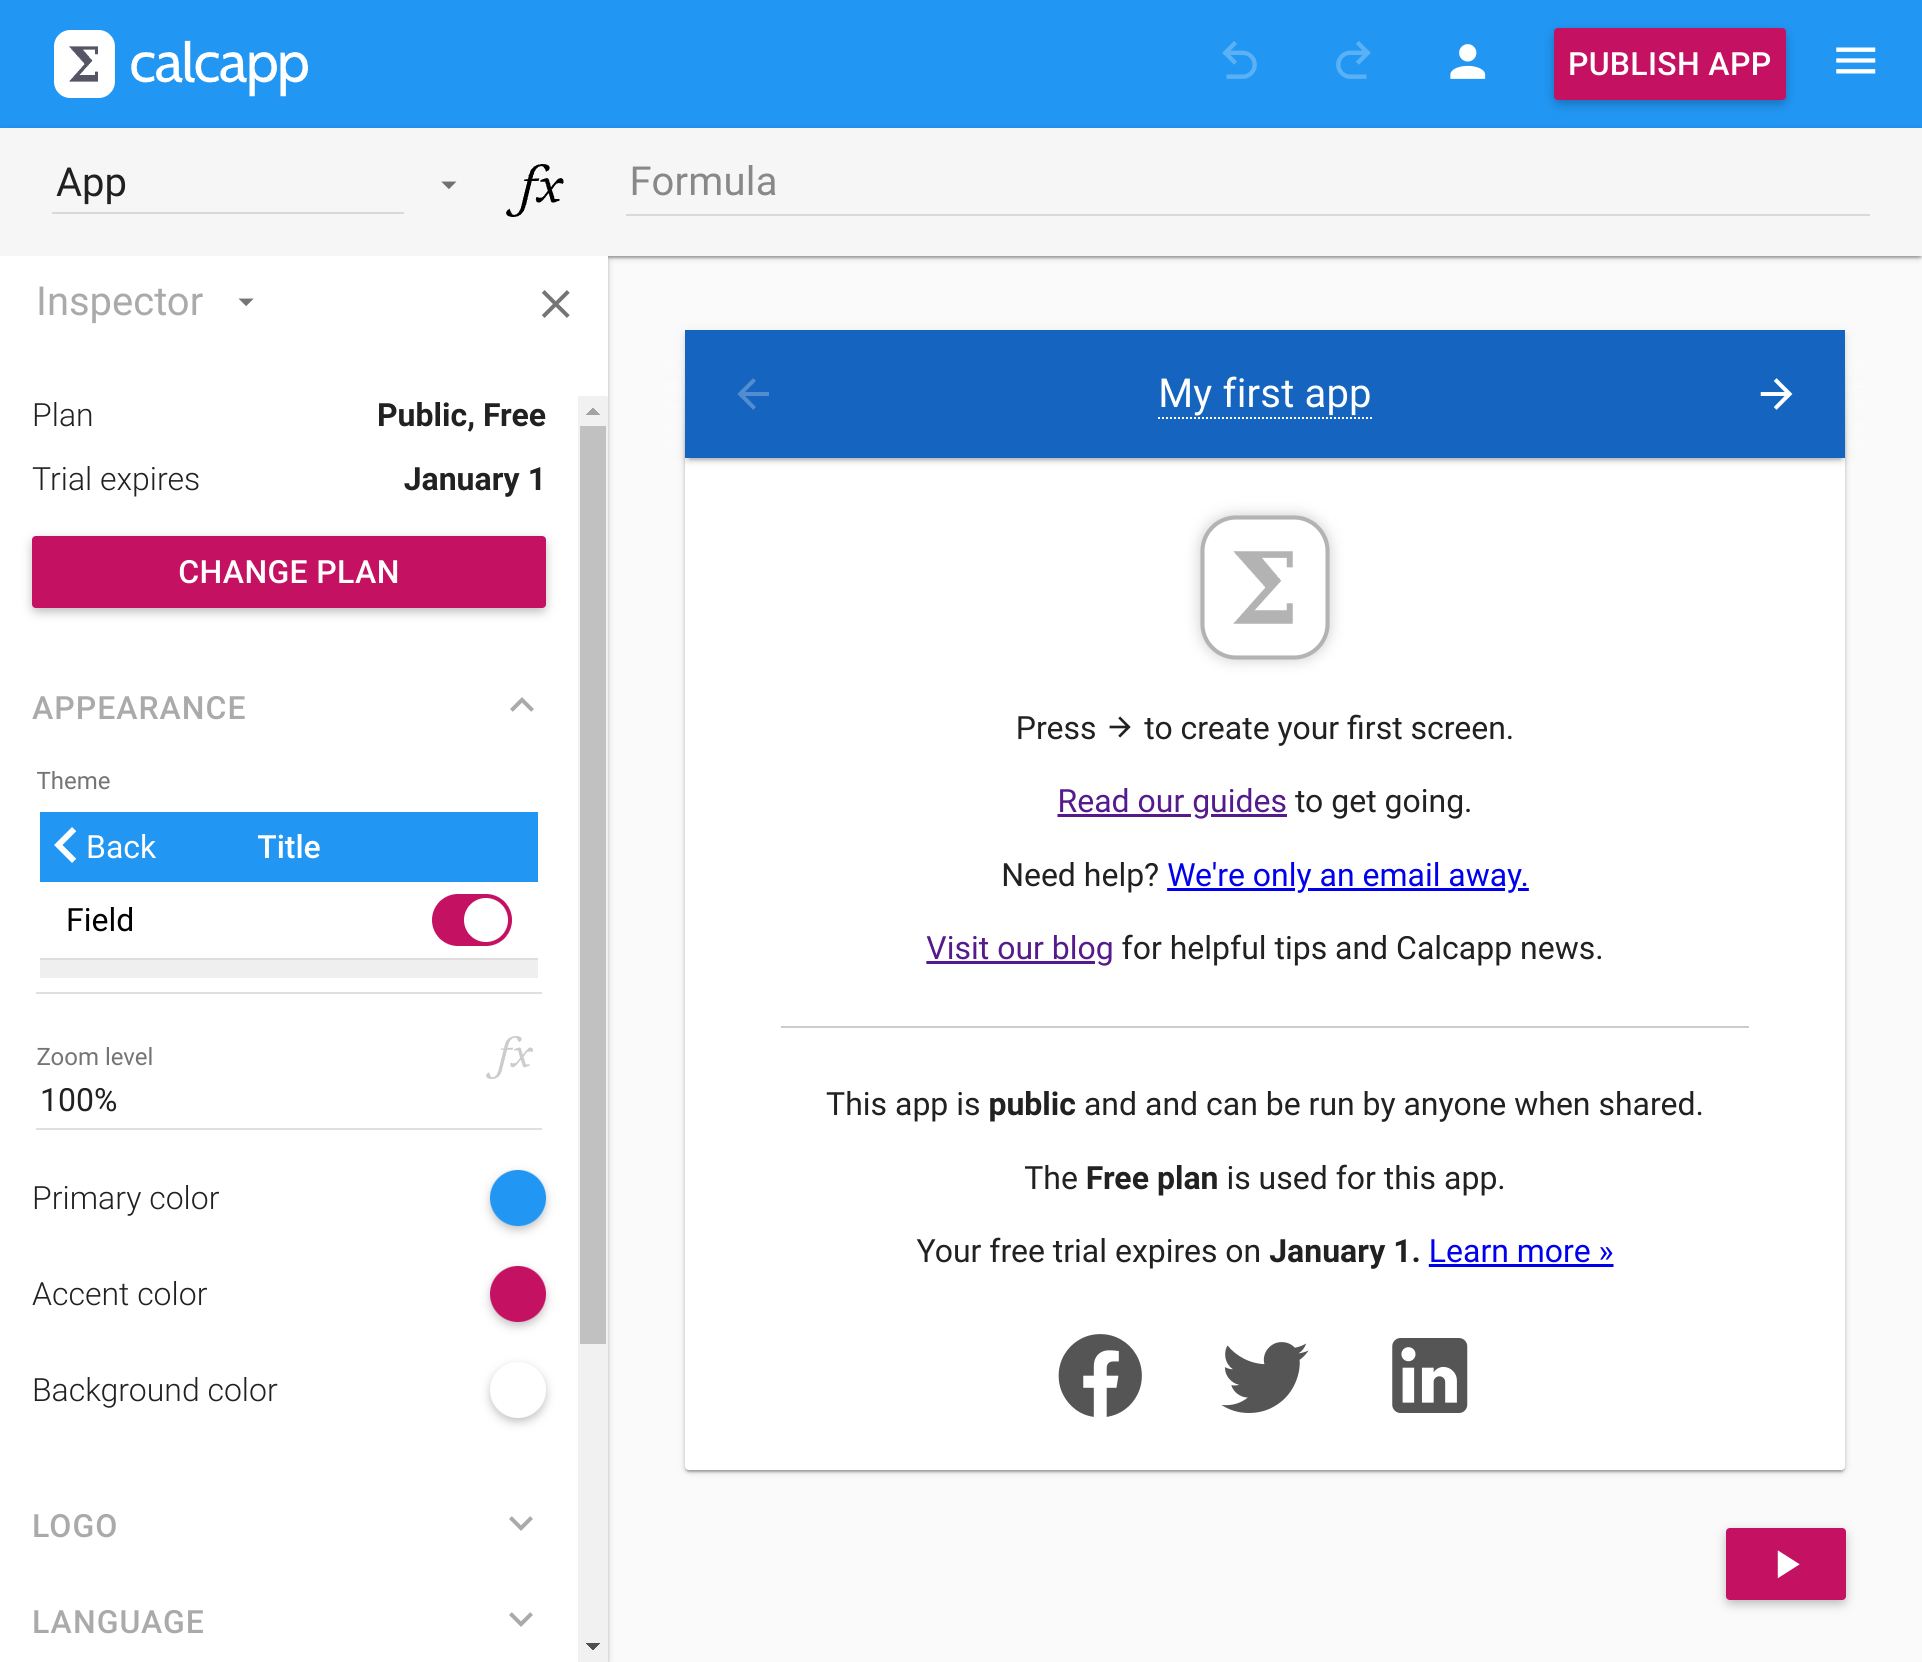Image resolution: width=1922 pixels, height=1662 pixels.
Task: Share on Twitter icon
Action: tap(1264, 1376)
